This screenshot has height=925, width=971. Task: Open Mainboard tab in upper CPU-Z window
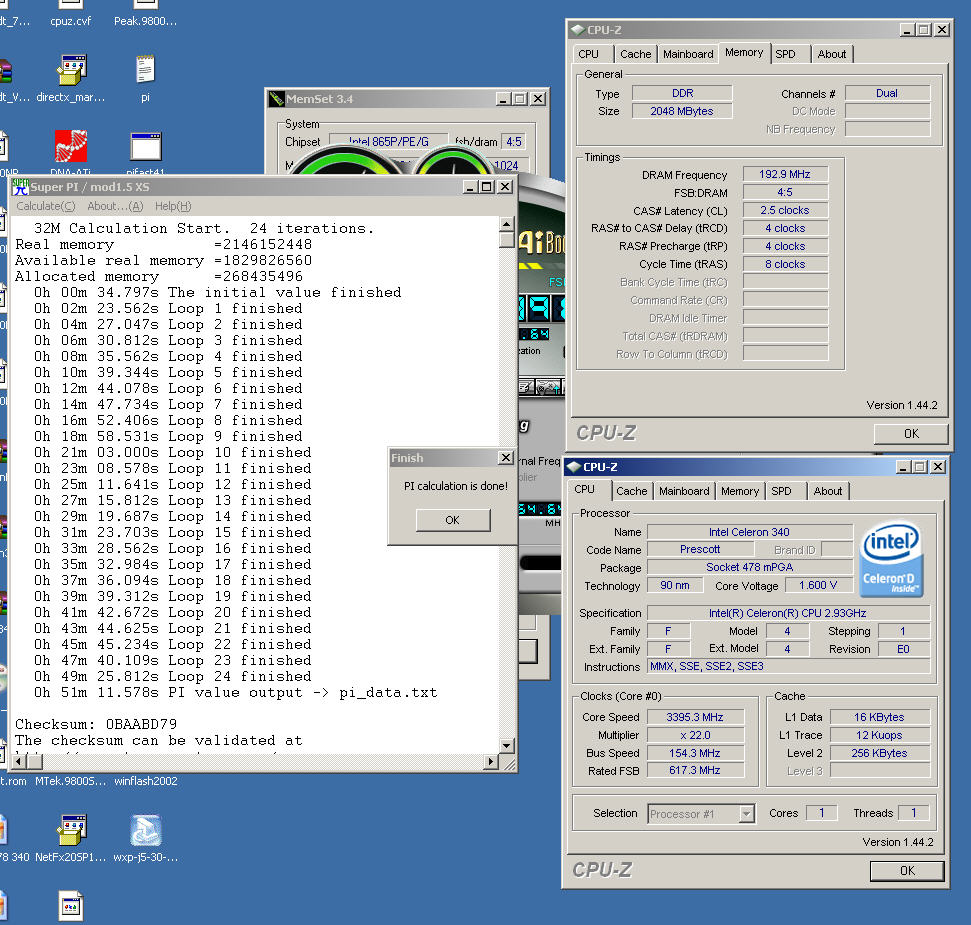pos(688,54)
